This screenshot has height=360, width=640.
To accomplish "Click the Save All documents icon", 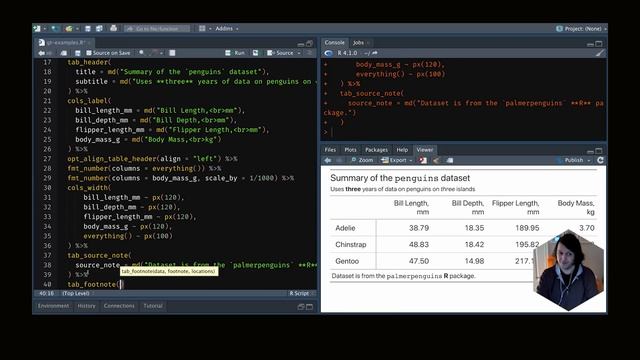I will point(99,29).
